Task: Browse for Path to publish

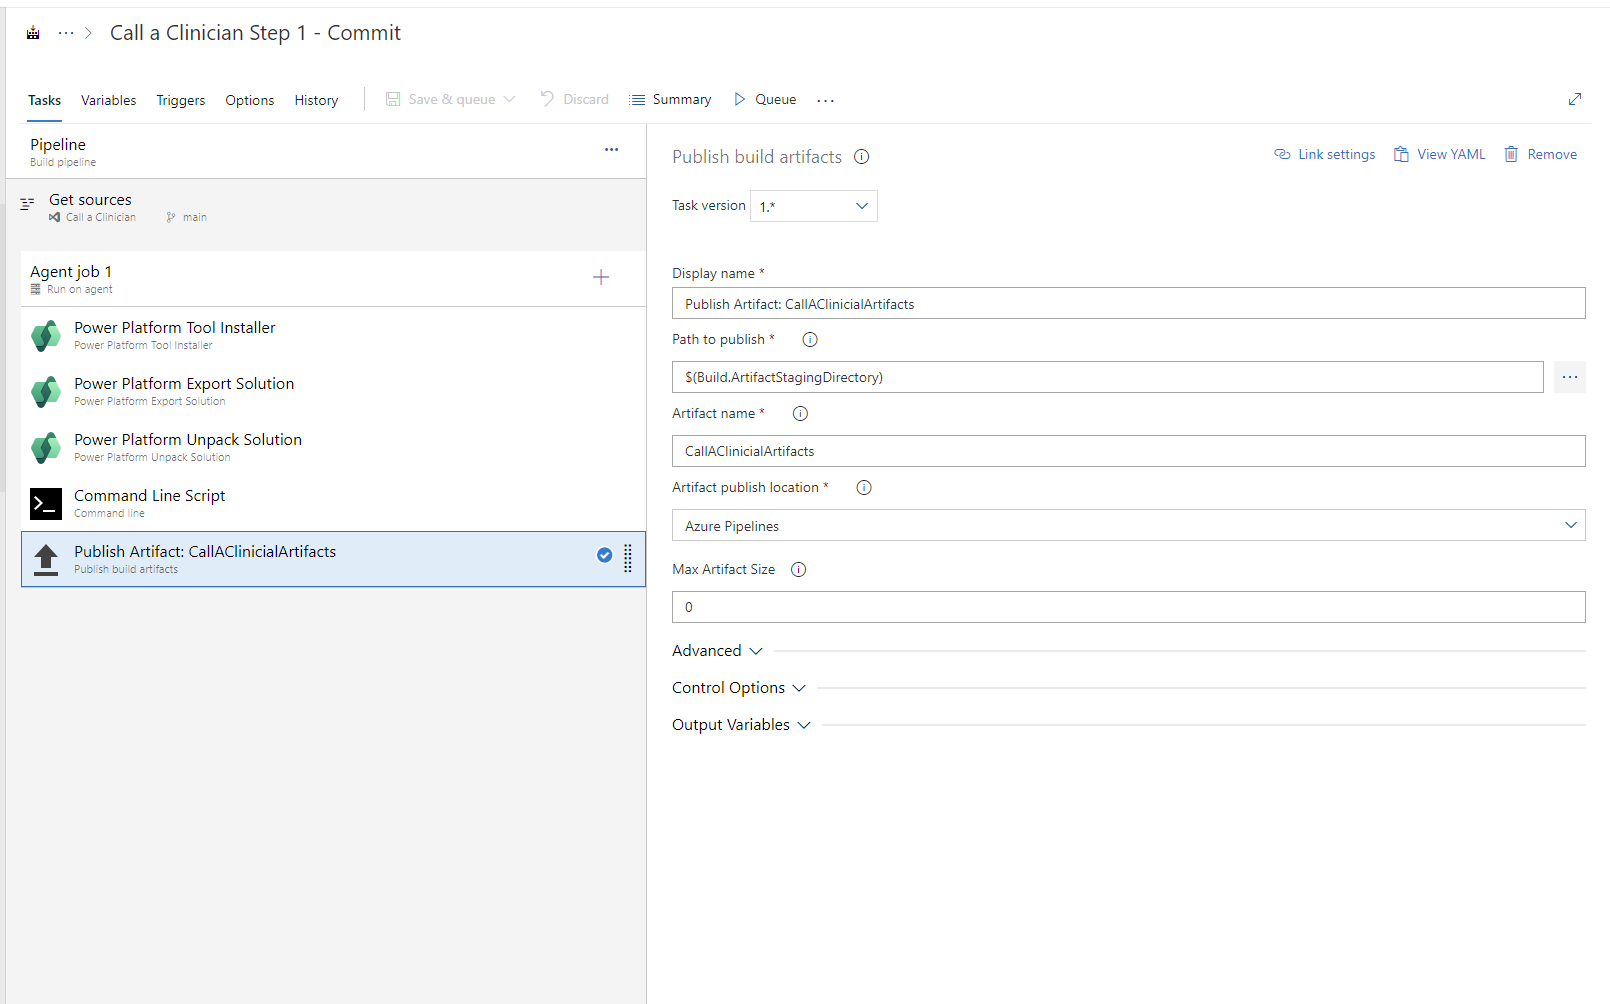Action: 1570,377
